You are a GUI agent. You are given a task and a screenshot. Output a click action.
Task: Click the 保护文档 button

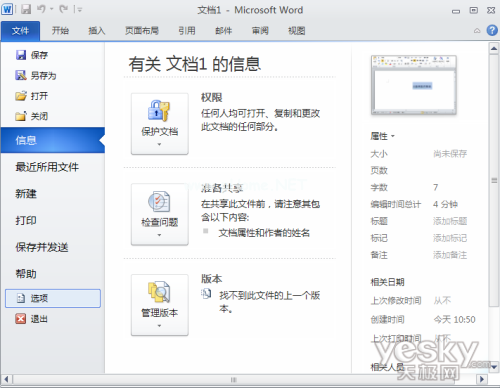pyautogui.click(x=160, y=124)
